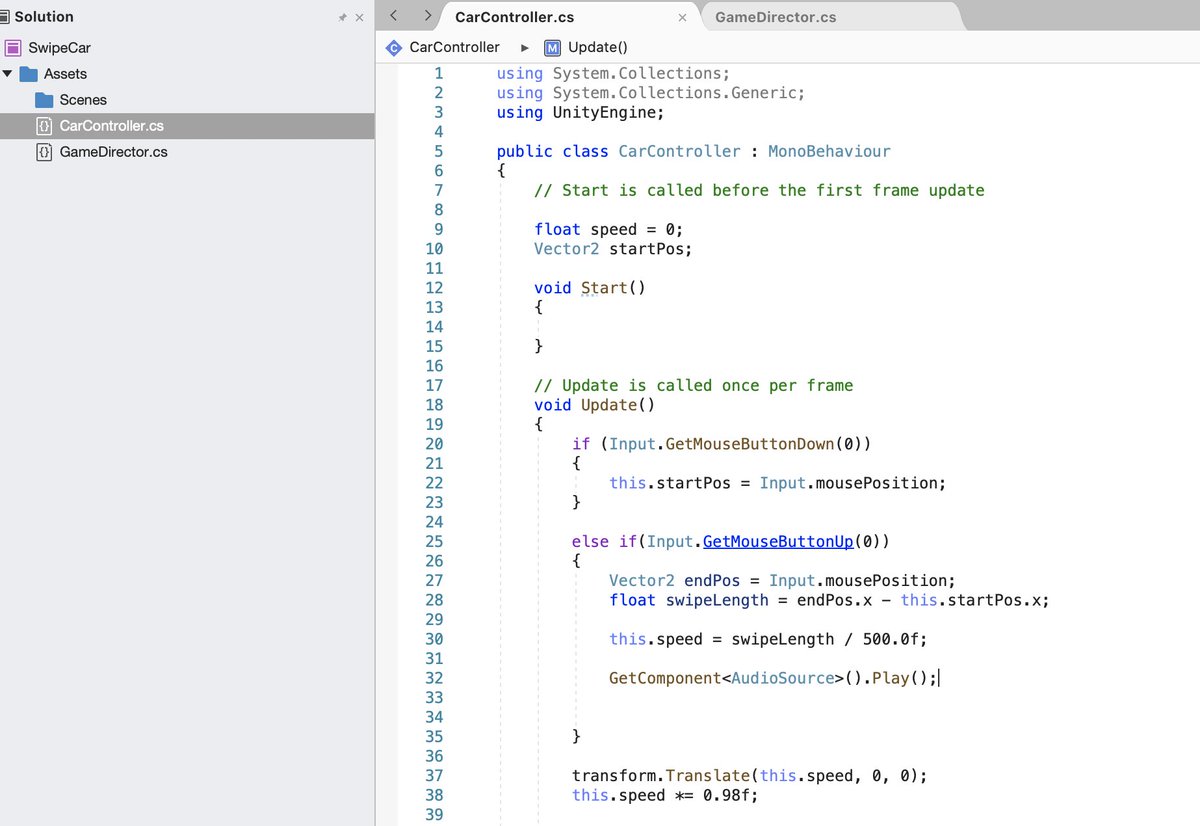Image resolution: width=1200 pixels, height=826 pixels.
Task: Click line number 5 in the gutter
Action: pyautogui.click(x=438, y=151)
